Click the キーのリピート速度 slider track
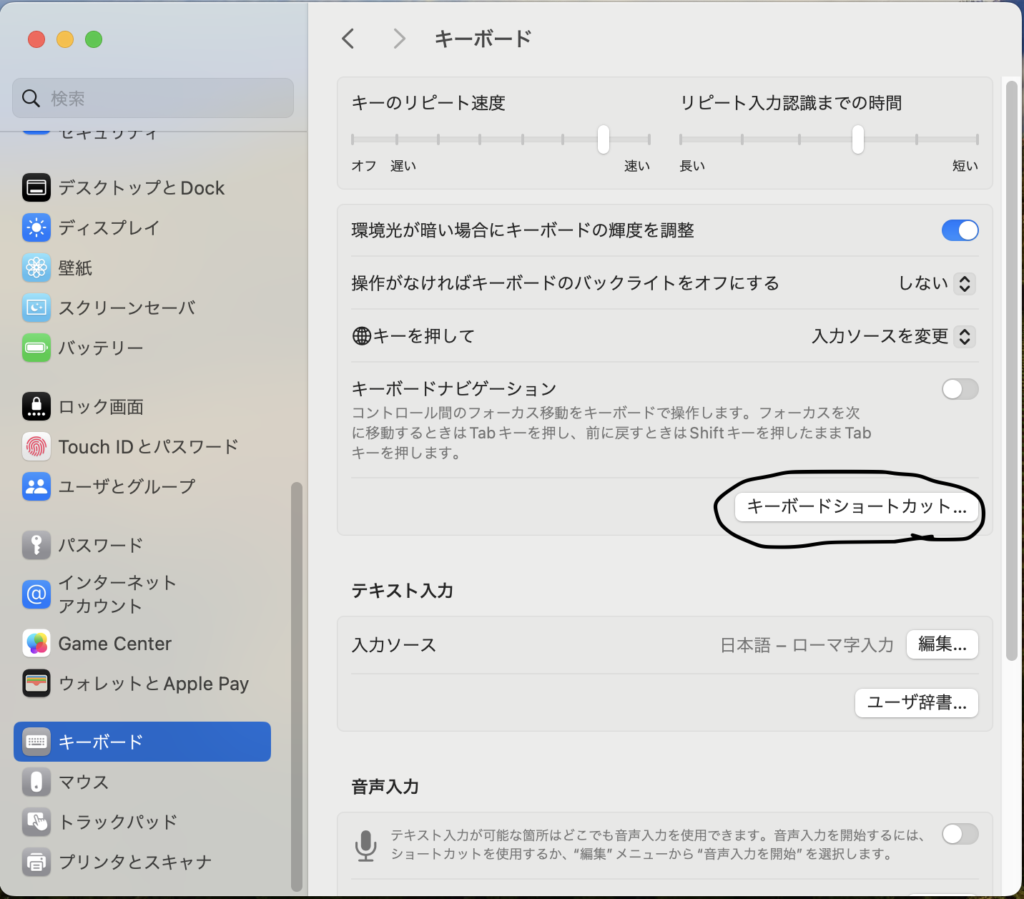Screen dimensions: 1024x899 point(500,139)
